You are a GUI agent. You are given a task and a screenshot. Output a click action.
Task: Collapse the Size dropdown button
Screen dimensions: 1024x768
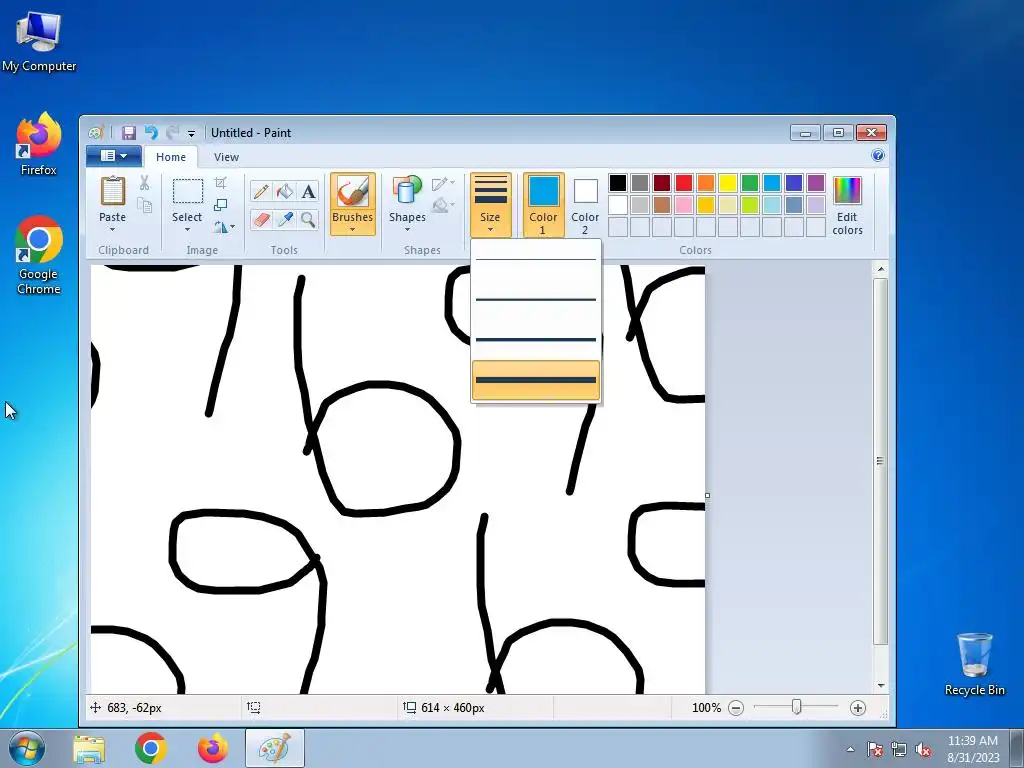click(x=490, y=204)
